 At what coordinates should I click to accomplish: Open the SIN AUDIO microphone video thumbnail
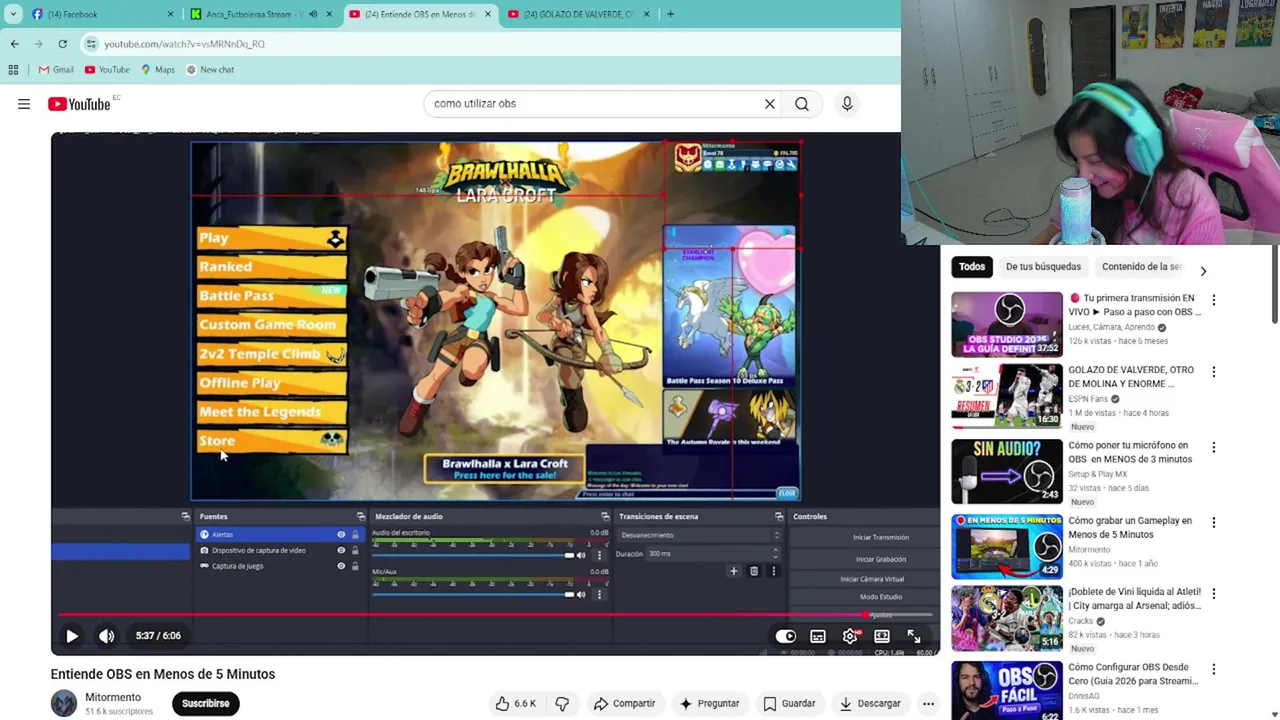coord(1007,470)
